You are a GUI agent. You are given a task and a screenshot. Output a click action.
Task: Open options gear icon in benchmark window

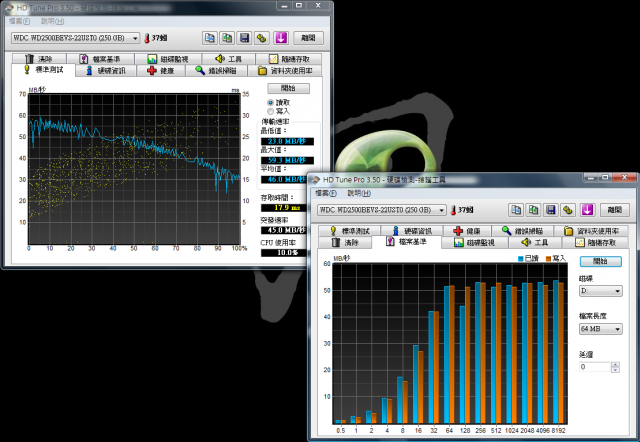261,38
